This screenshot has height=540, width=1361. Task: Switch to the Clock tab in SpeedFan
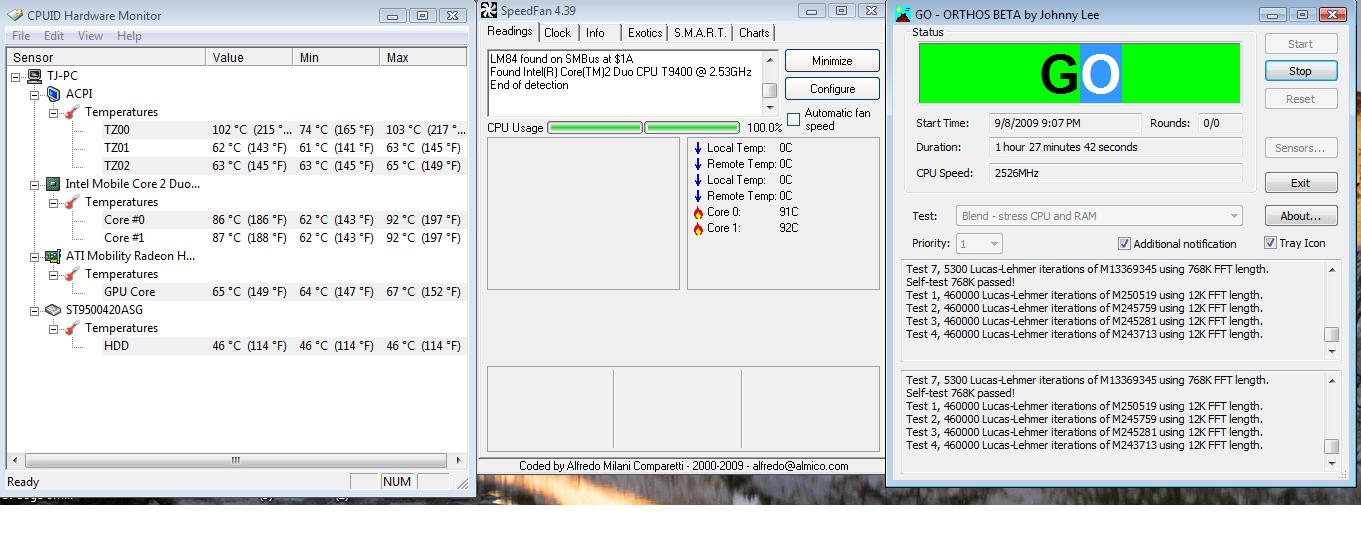(558, 33)
